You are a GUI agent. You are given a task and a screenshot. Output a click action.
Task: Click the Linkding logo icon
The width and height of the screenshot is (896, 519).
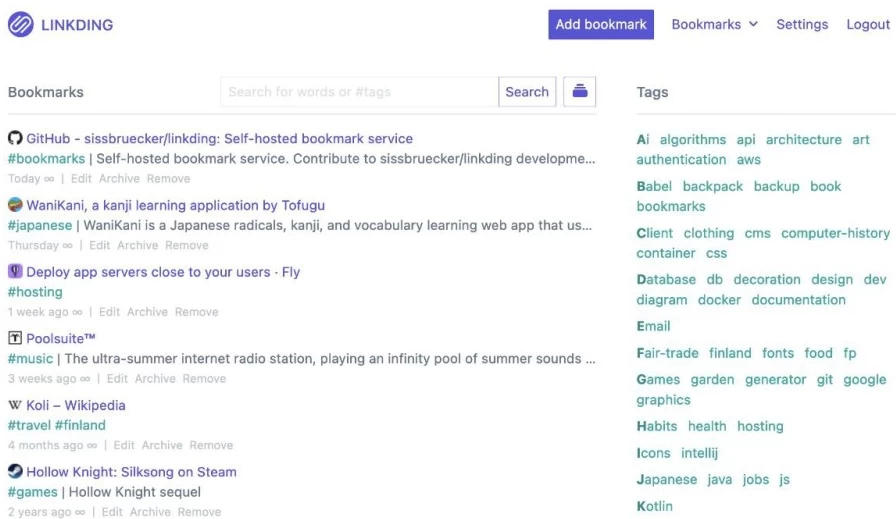[20, 25]
